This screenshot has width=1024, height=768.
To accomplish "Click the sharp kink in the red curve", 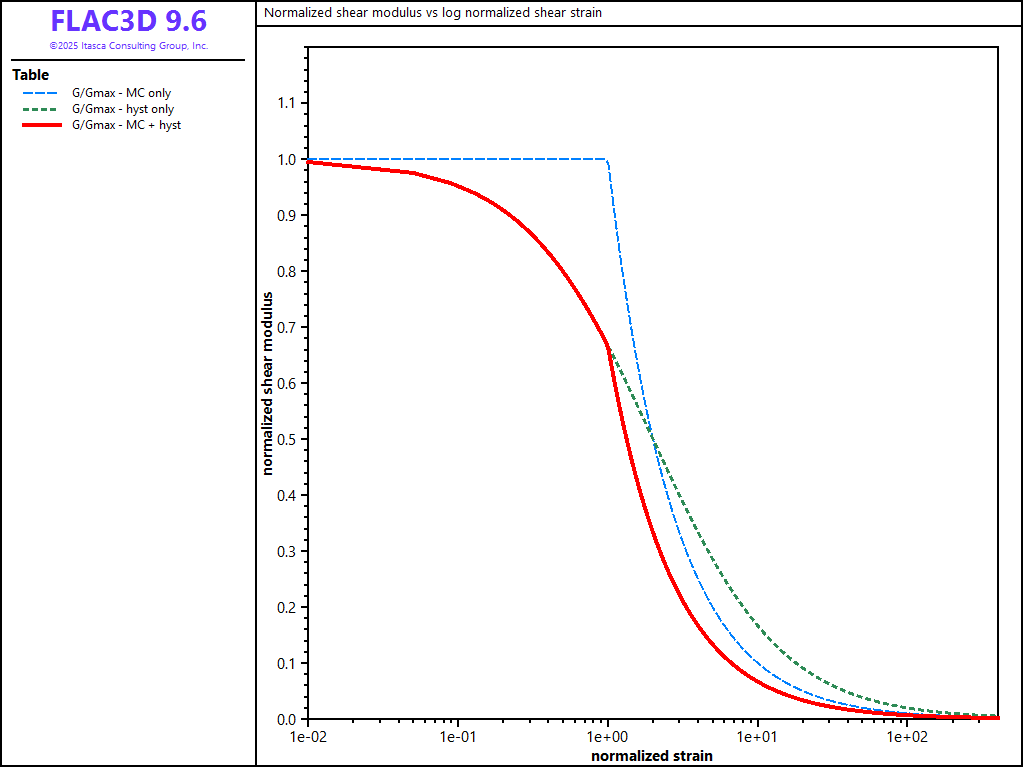I will (608, 346).
